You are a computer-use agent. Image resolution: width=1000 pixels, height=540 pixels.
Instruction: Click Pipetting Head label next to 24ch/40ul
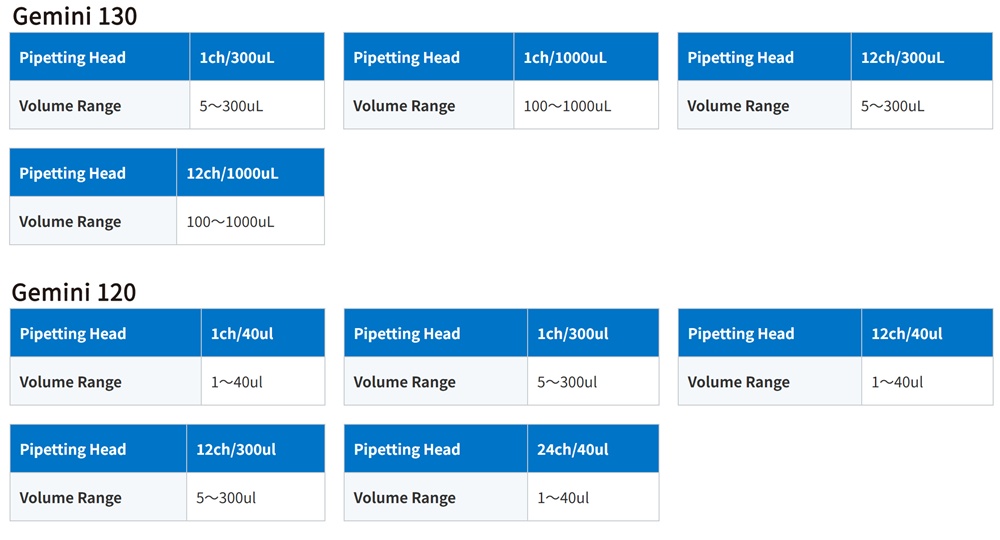click(x=407, y=449)
